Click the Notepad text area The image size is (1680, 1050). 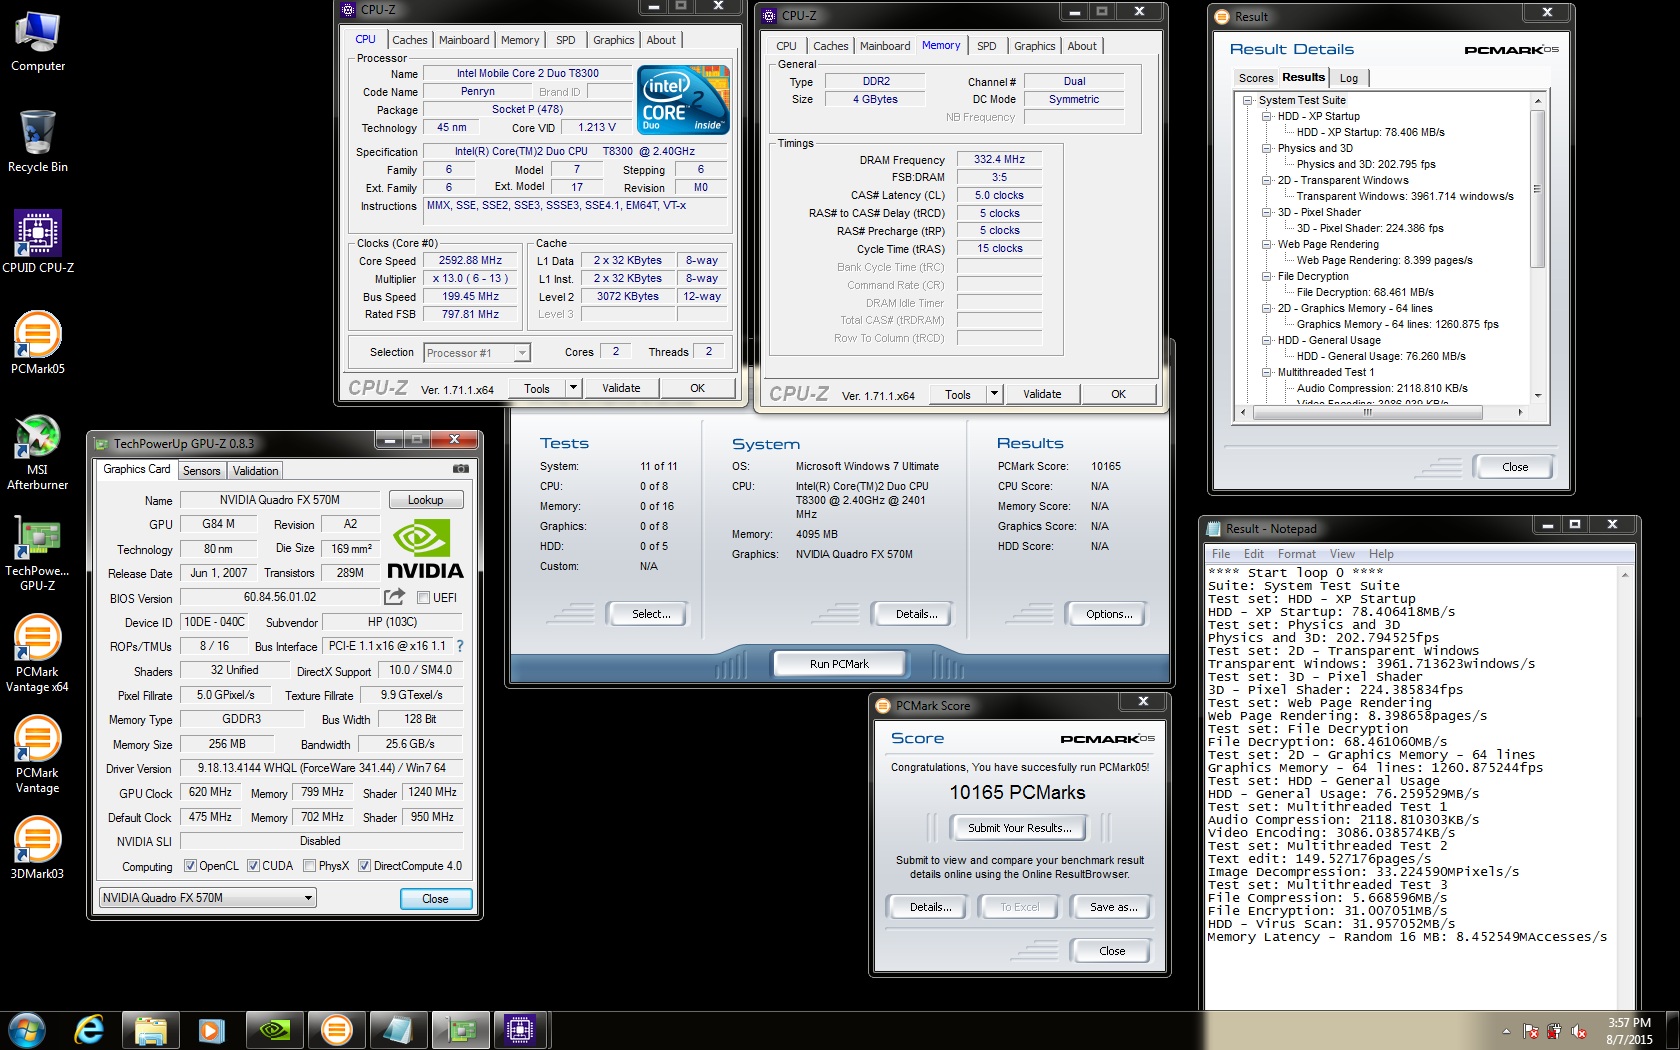[1412, 790]
